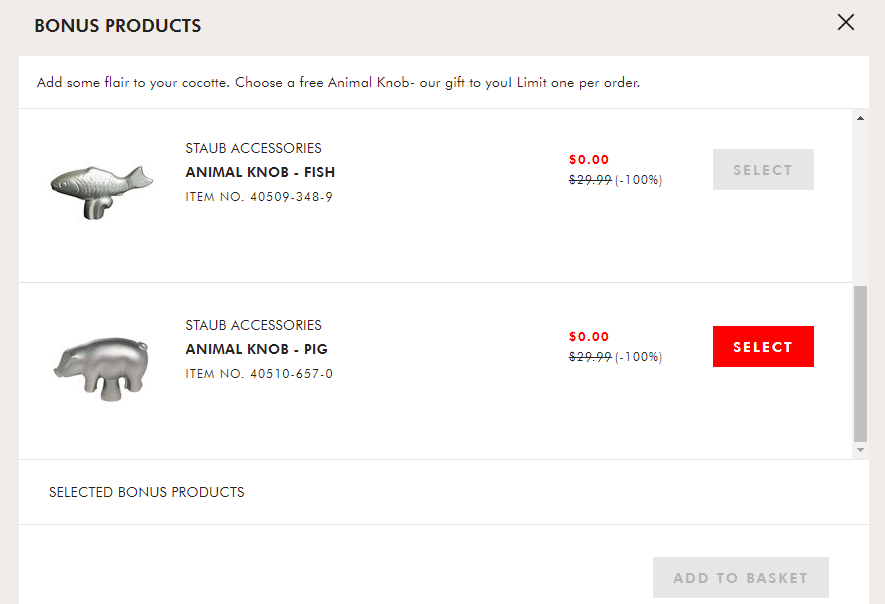The image size is (885, 604).
Task: Click Staub Accessories brand above the fish knob
Action: point(253,148)
